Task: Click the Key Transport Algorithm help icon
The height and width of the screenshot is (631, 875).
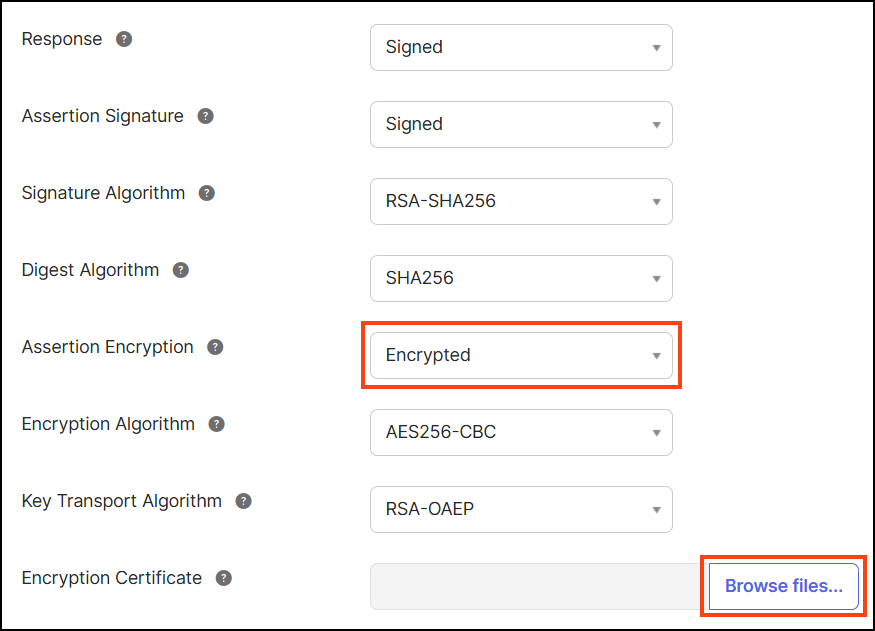Action: (243, 501)
